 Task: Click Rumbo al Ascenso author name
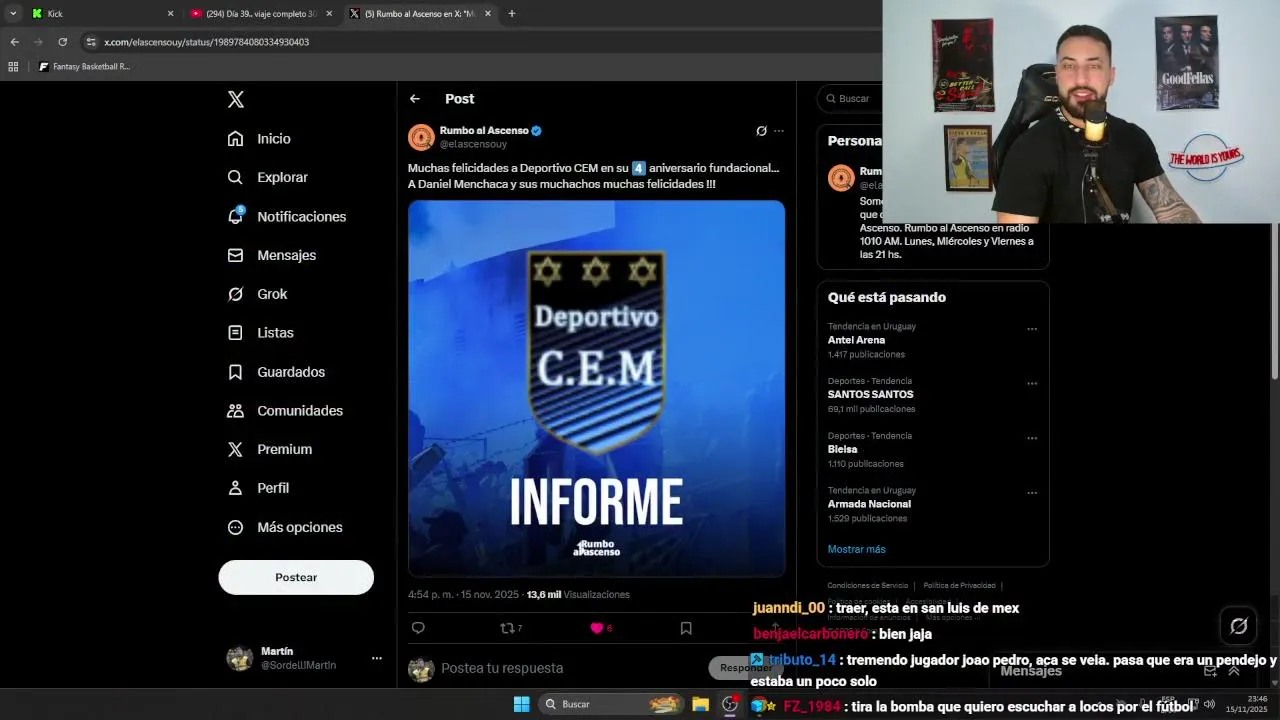(x=484, y=131)
